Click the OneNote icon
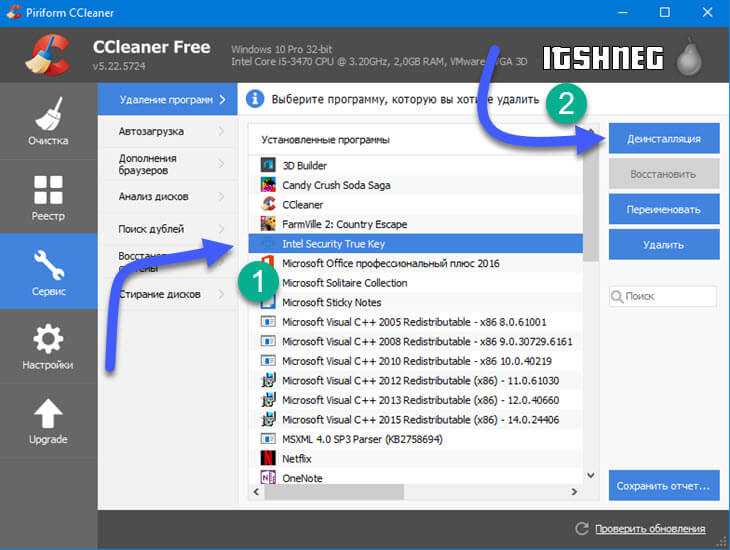This screenshot has height=550, width=730. click(268, 477)
